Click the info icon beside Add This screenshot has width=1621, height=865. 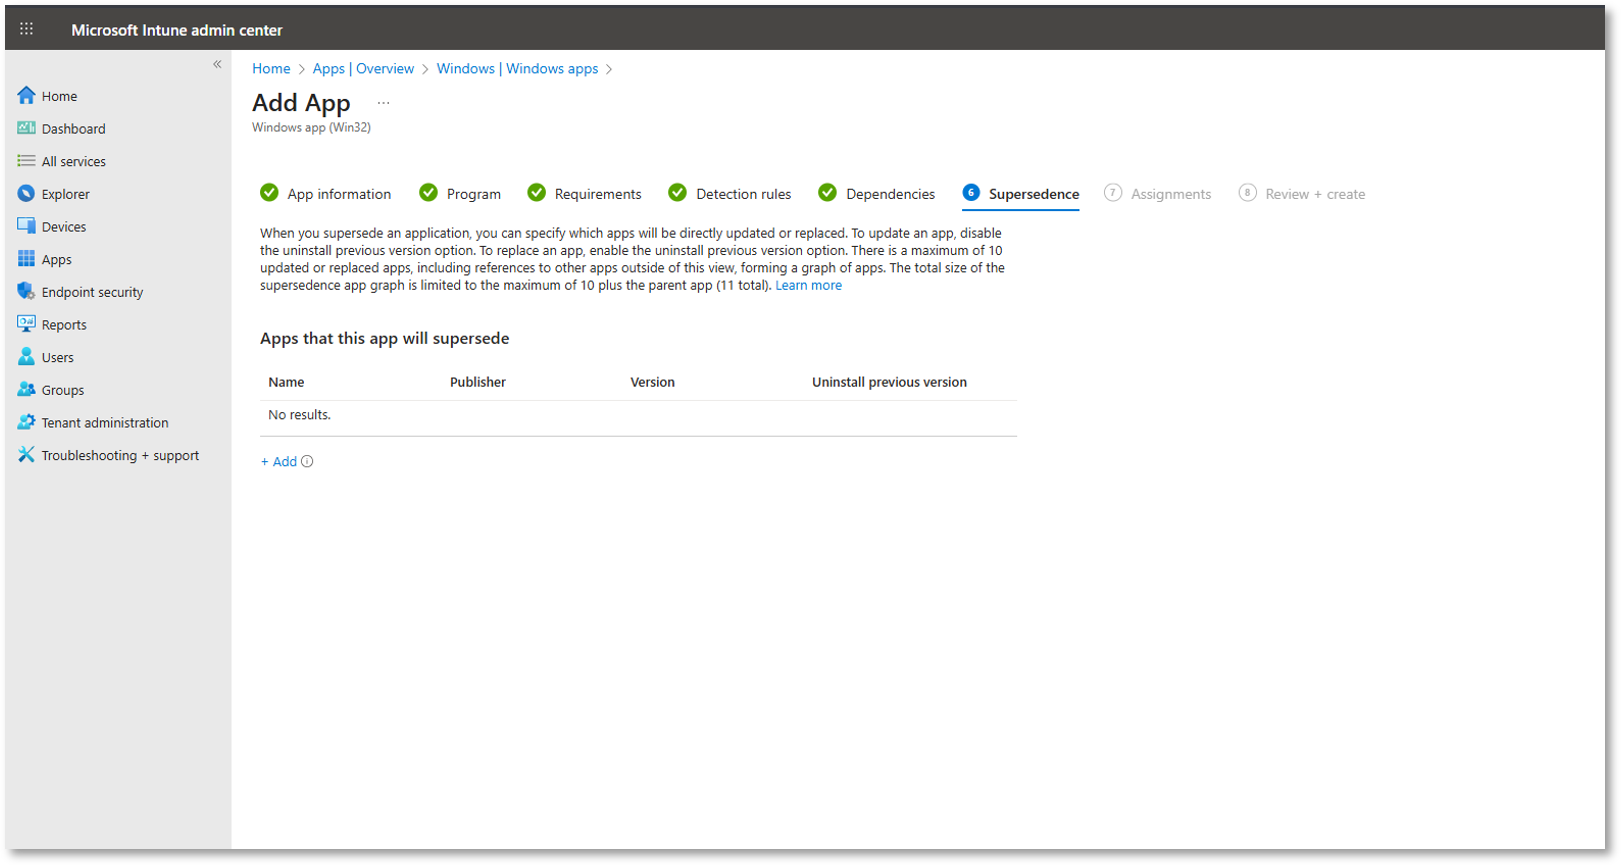(x=307, y=461)
